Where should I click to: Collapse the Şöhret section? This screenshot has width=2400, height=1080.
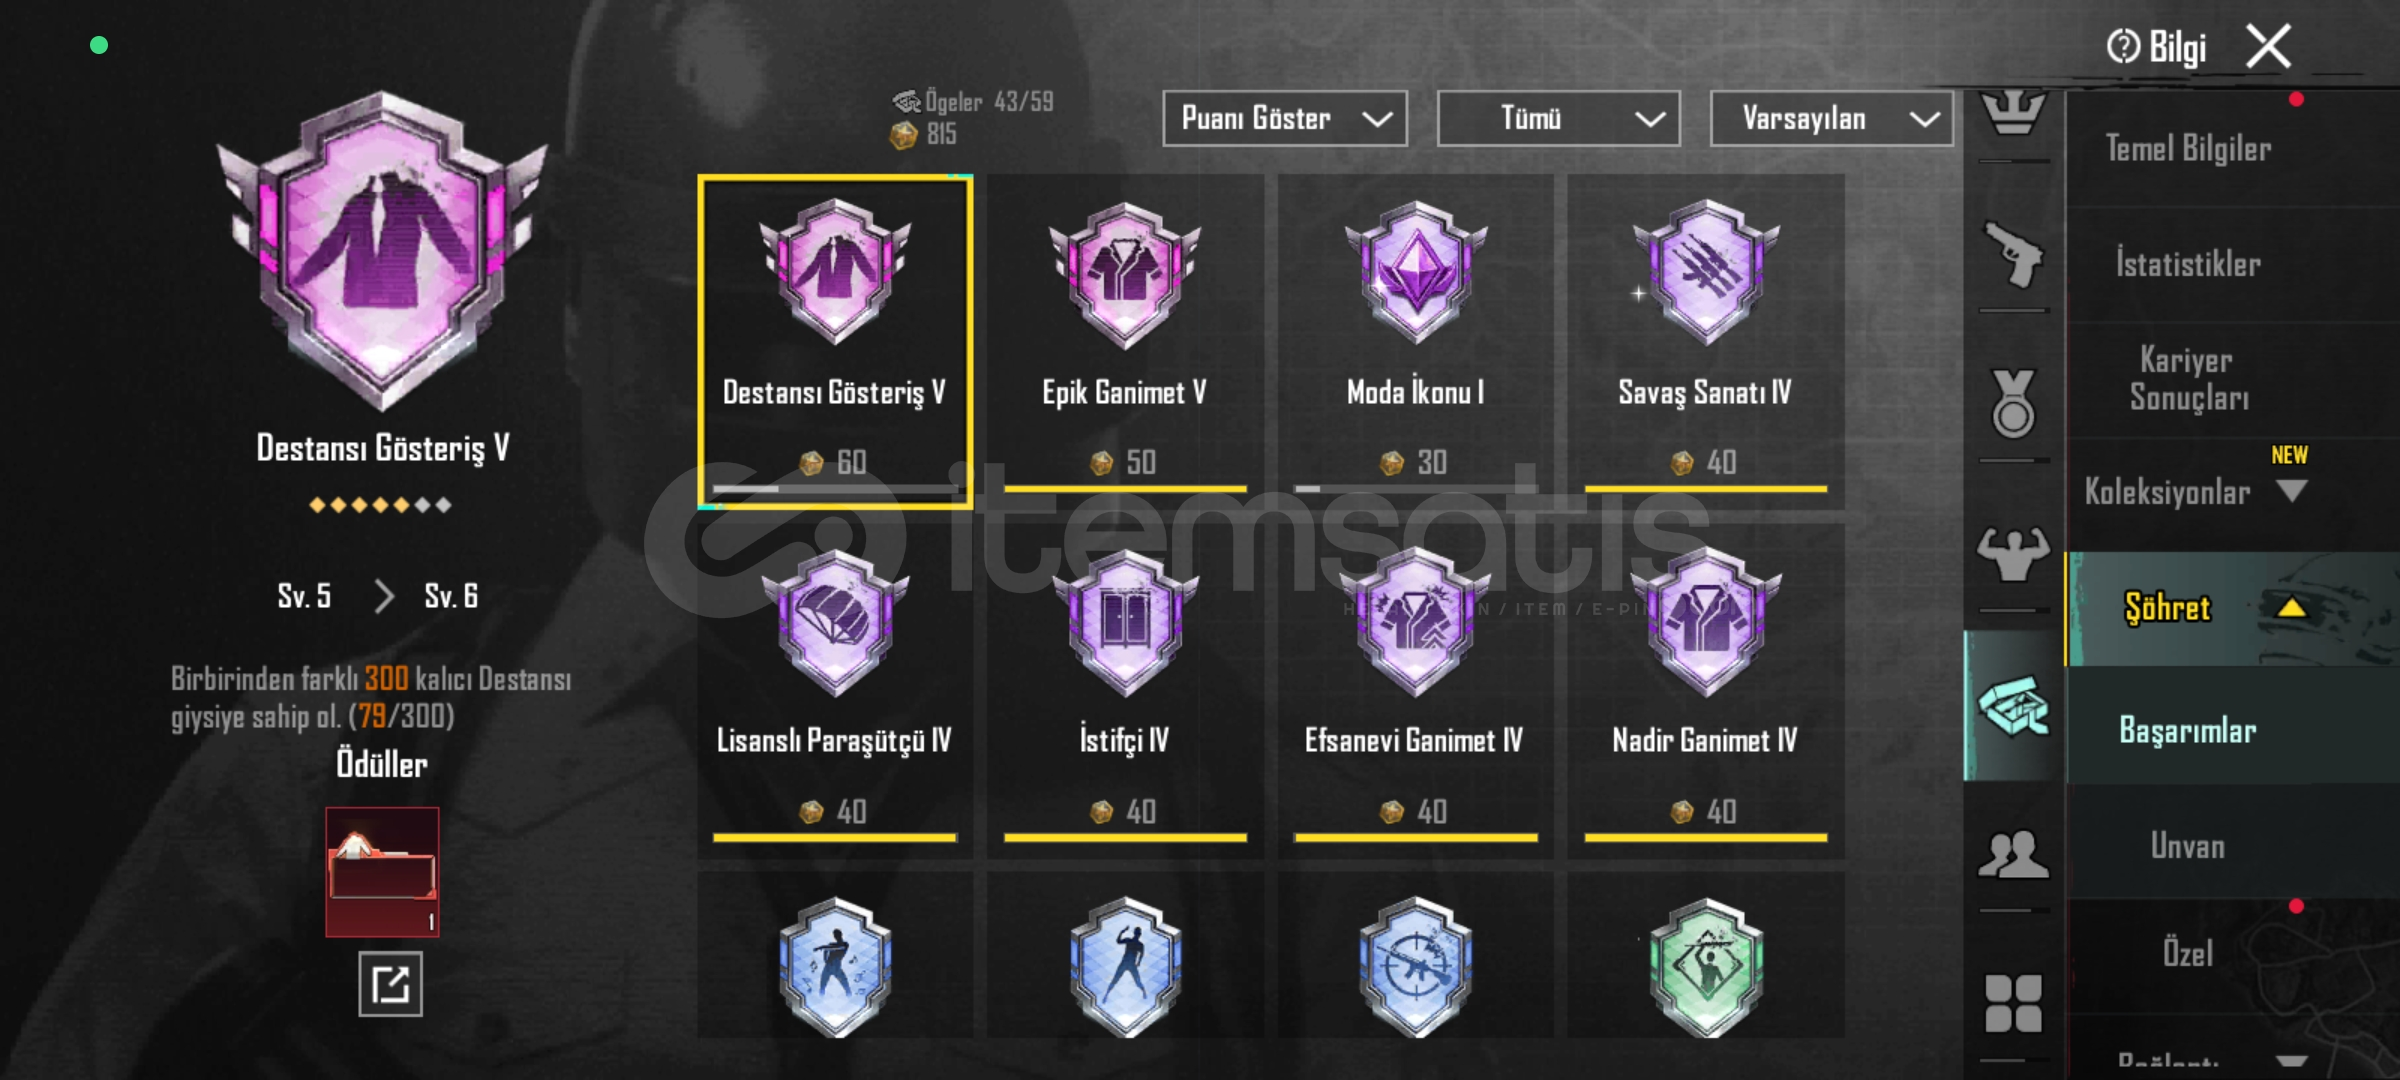[2291, 607]
